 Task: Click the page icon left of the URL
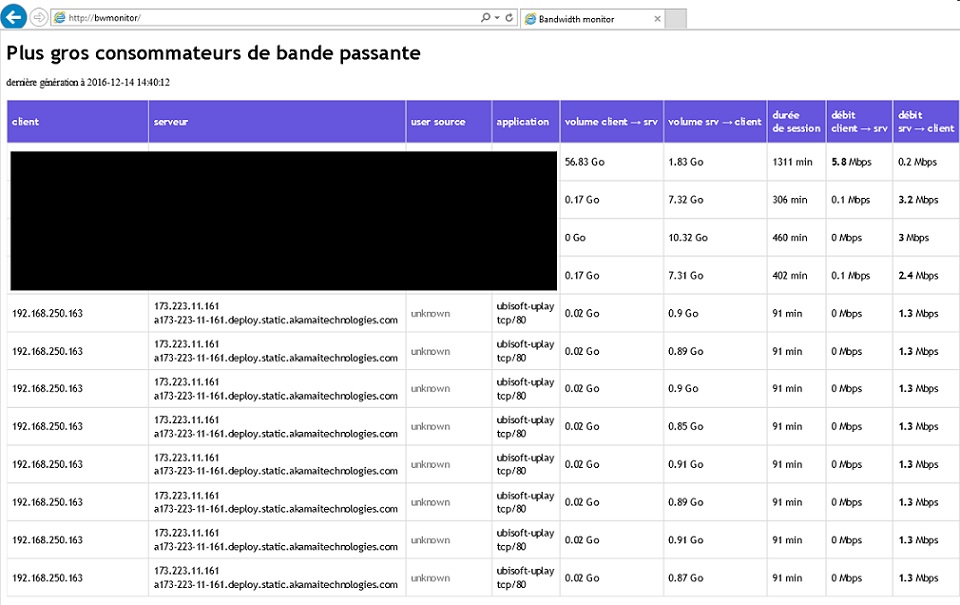point(59,18)
